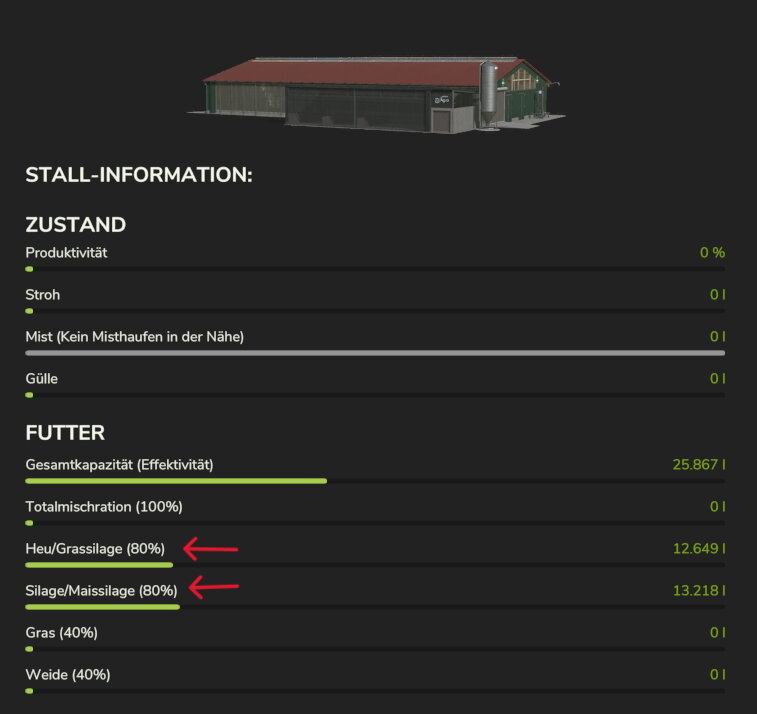Click the red arrow beside Silage/Maissilage
The height and width of the screenshot is (714, 757).
214,587
